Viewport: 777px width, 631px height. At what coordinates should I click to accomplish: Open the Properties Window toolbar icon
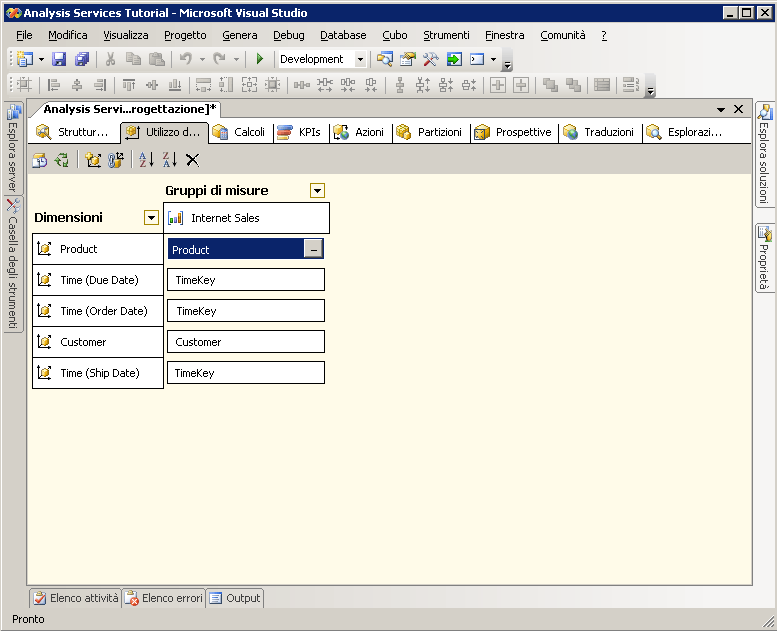click(407, 59)
